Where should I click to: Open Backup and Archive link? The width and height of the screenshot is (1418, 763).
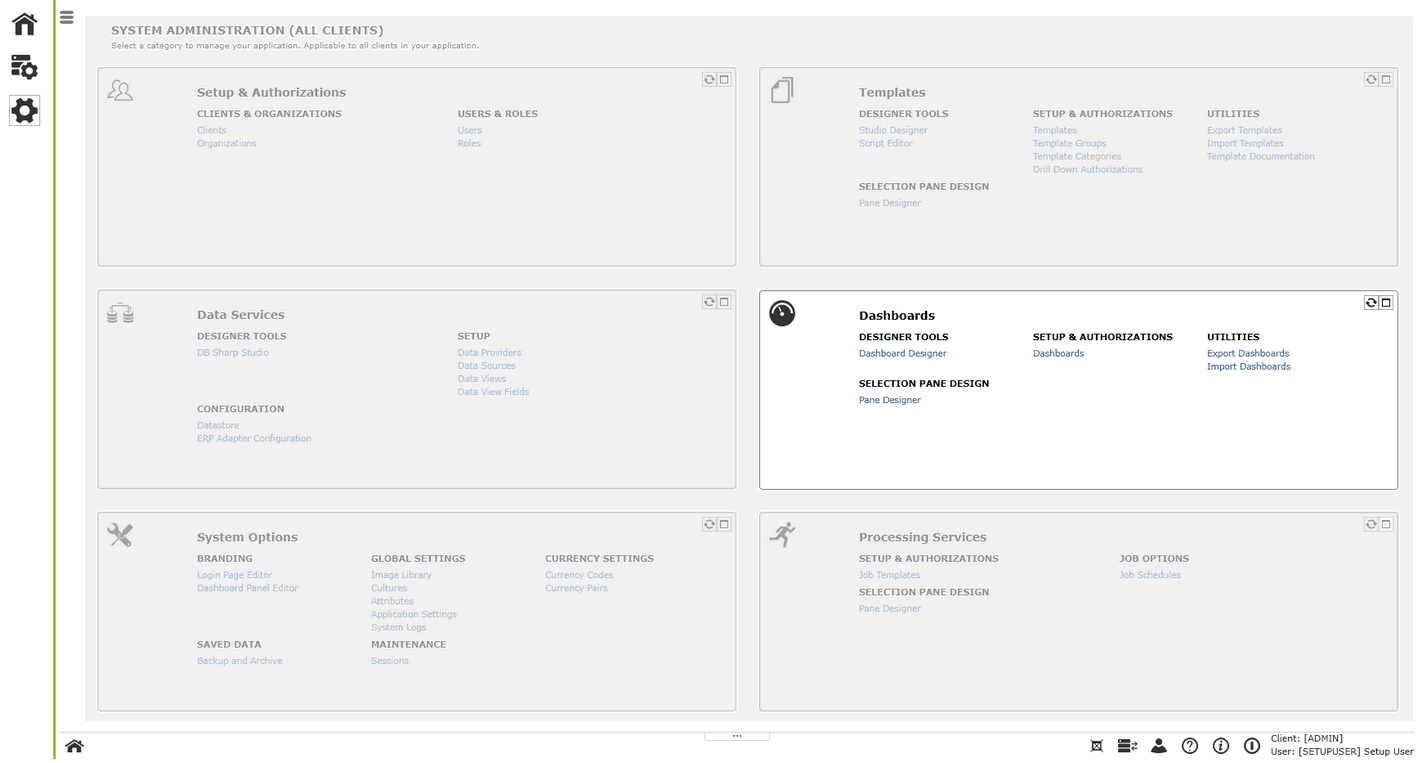point(240,661)
